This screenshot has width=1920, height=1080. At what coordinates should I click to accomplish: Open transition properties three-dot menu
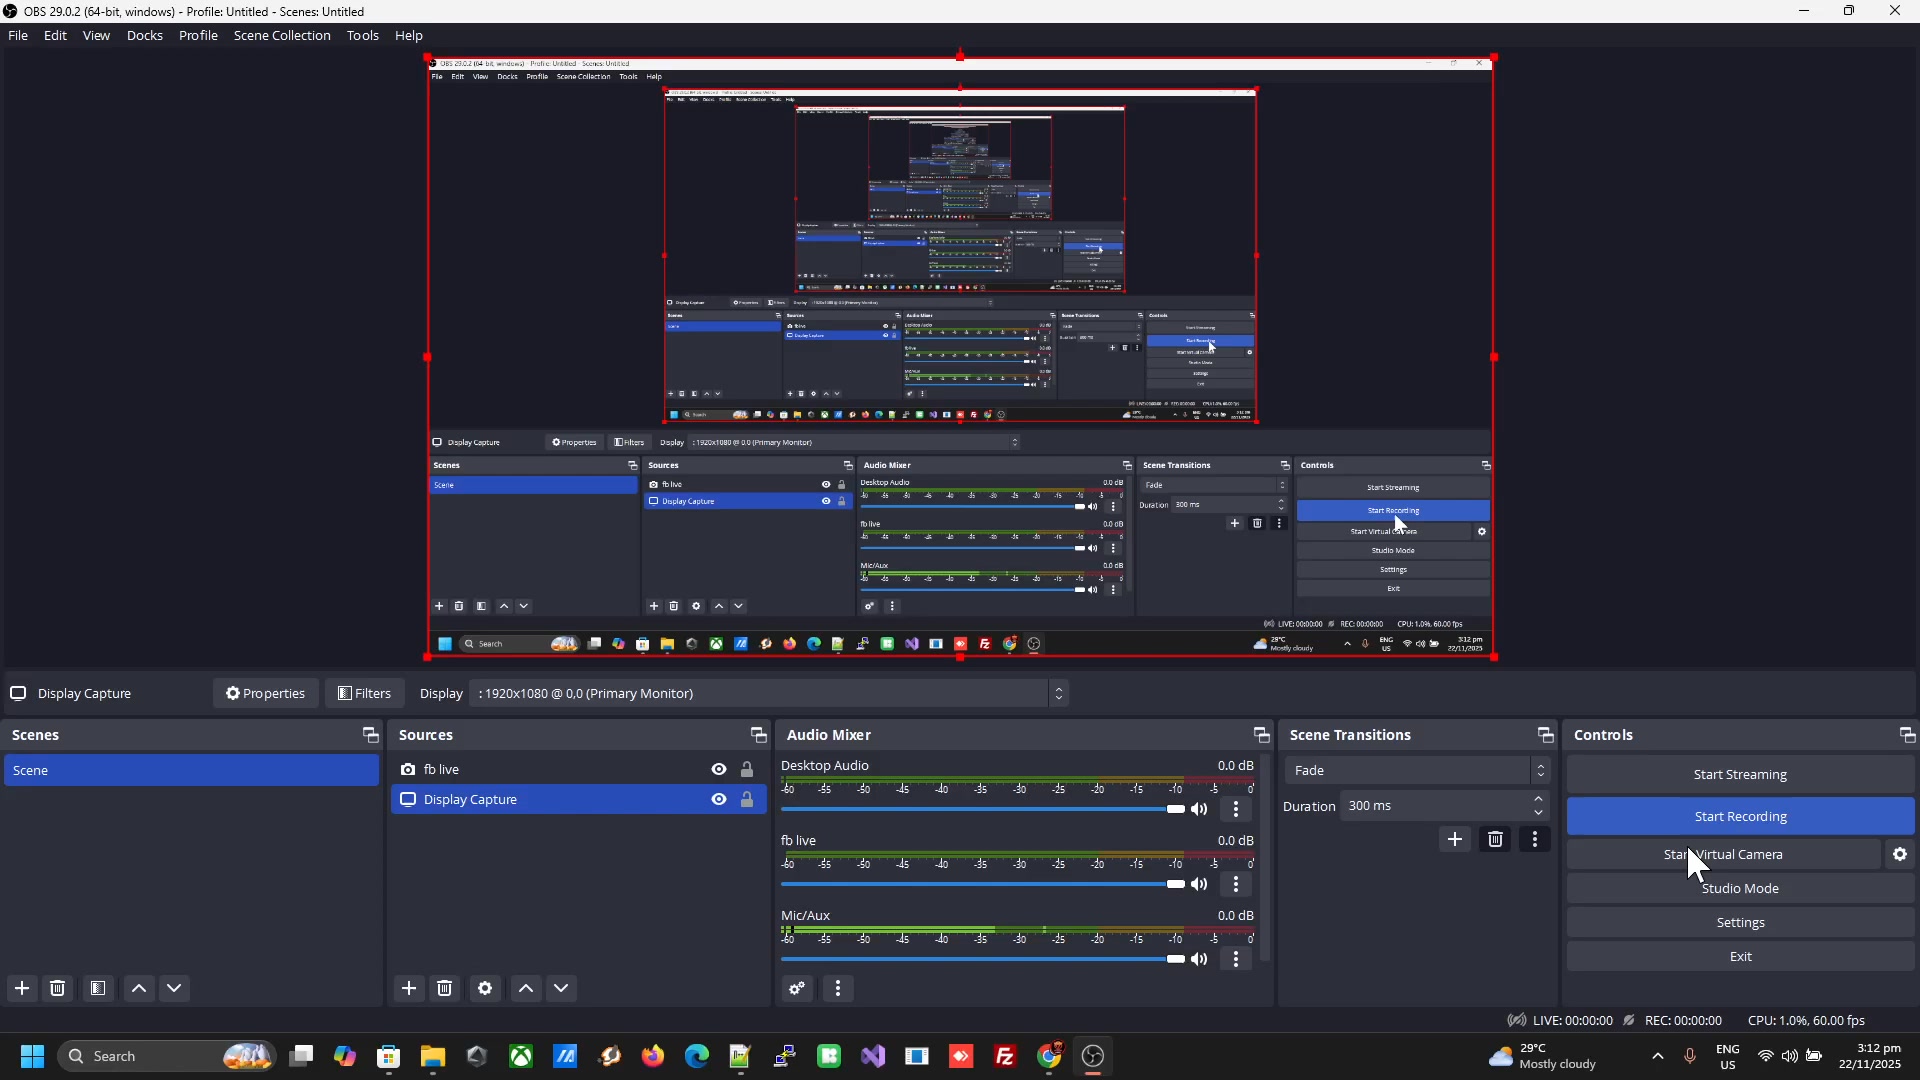[1535, 839]
